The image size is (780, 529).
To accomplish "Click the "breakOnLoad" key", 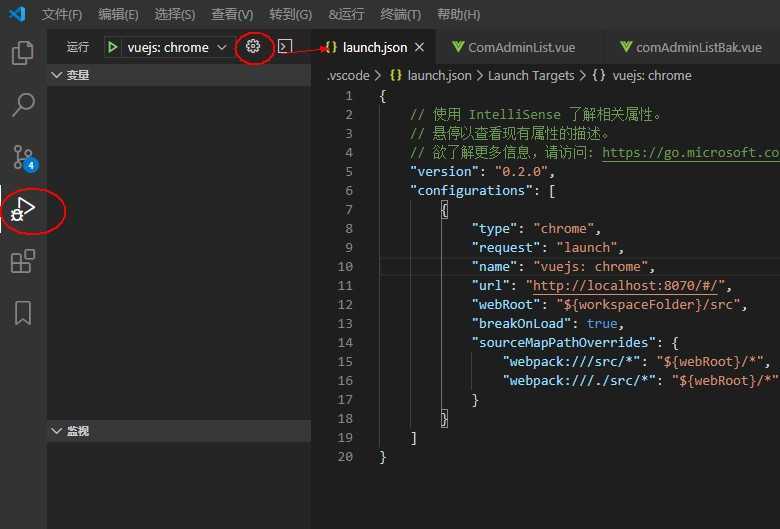I will click(x=521, y=323).
